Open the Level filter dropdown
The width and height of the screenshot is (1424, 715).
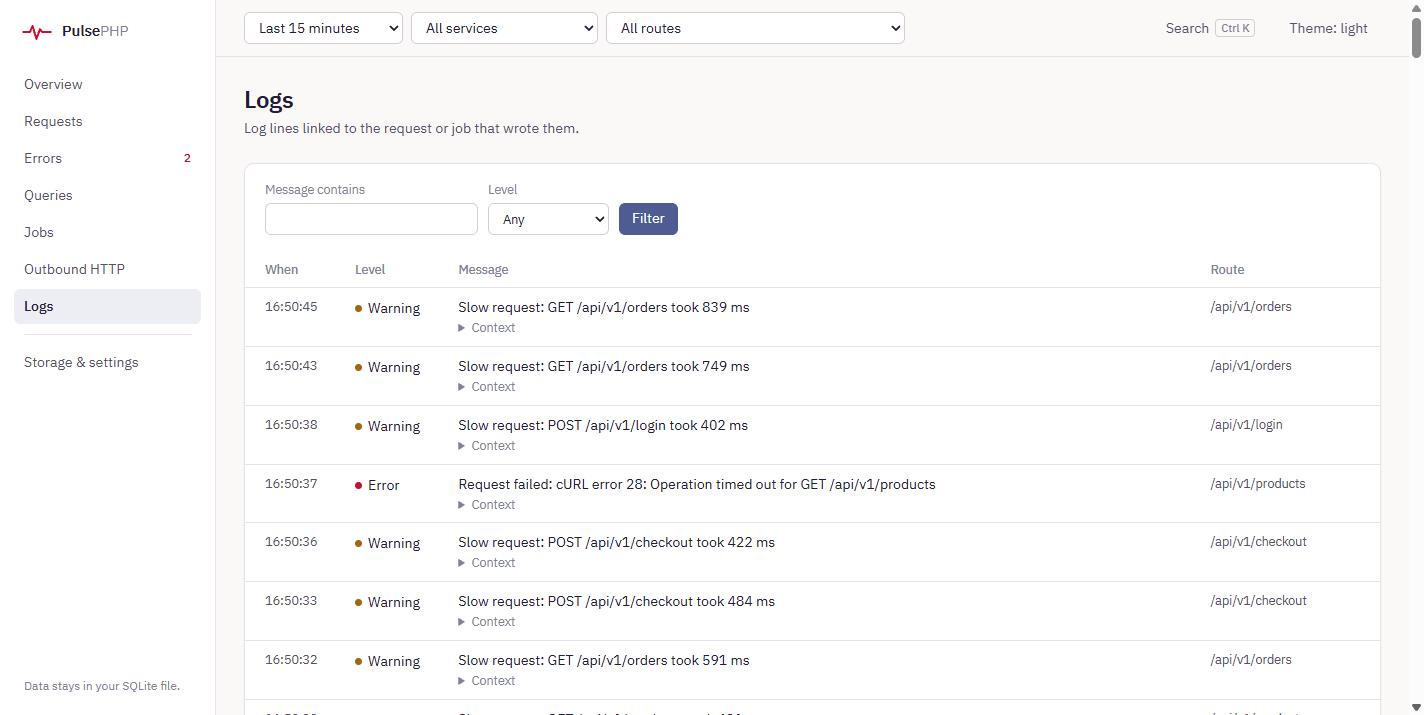point(548,219)
